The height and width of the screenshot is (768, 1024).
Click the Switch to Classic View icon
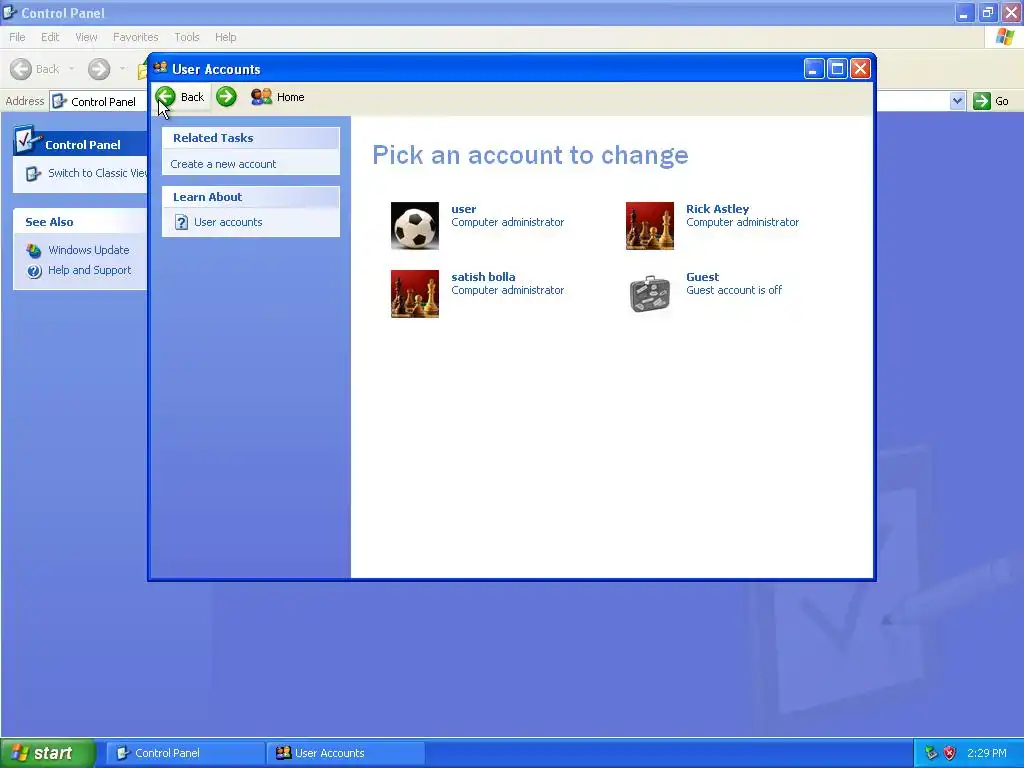pos(33,174)
